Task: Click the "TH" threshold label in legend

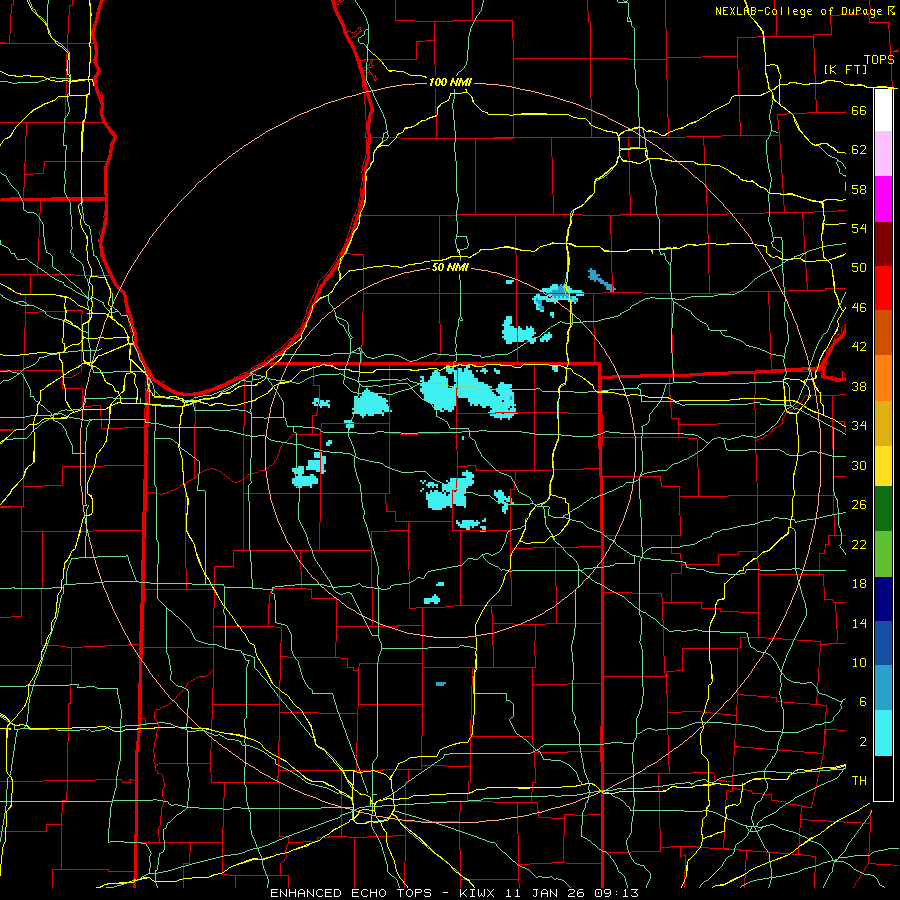Action: [859, 781]
